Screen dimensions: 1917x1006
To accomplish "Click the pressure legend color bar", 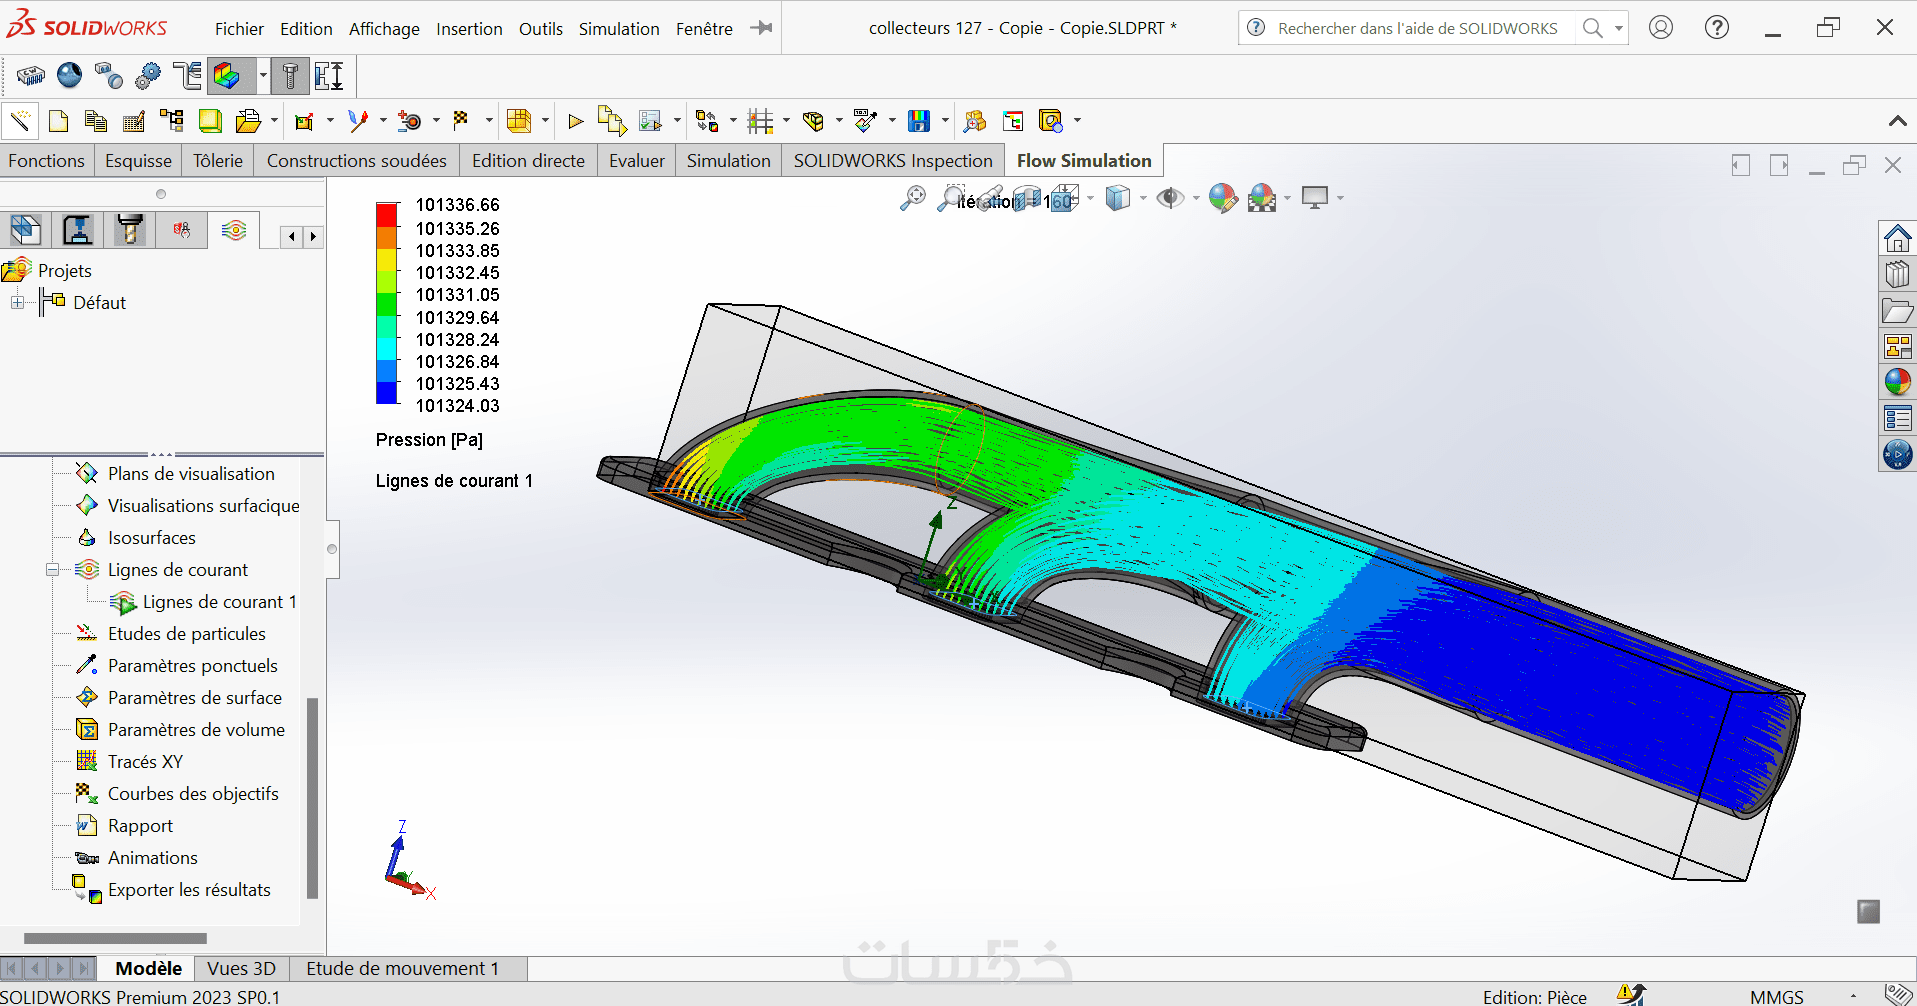I will [x=387, y=303].
